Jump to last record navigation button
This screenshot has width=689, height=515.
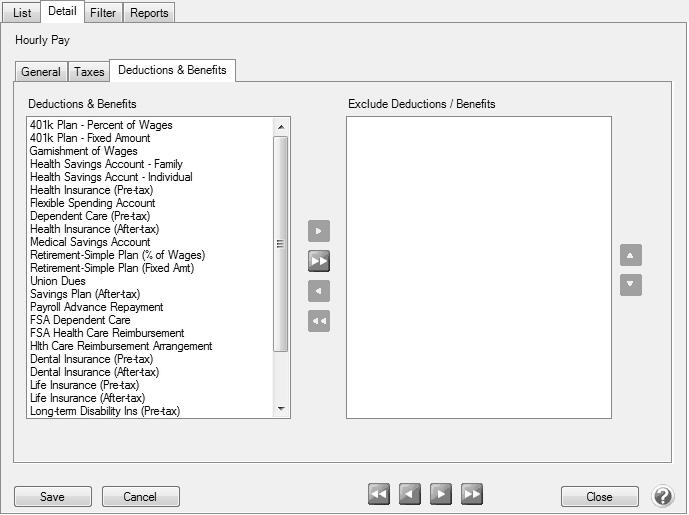point(472,495)
